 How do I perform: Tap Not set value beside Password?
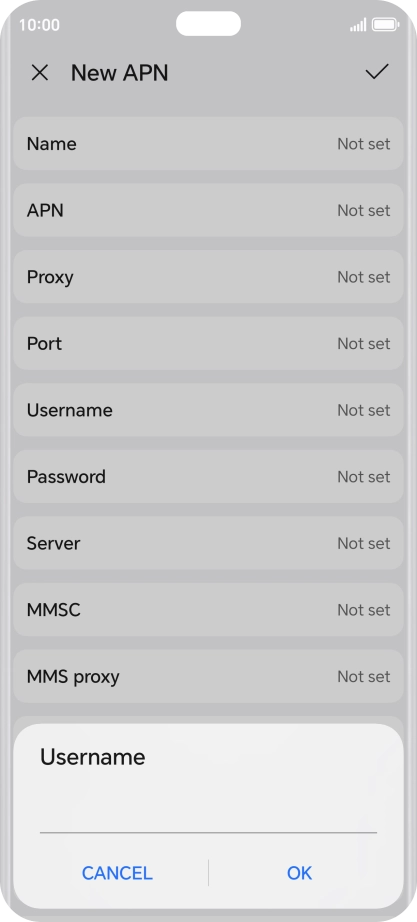363,476
